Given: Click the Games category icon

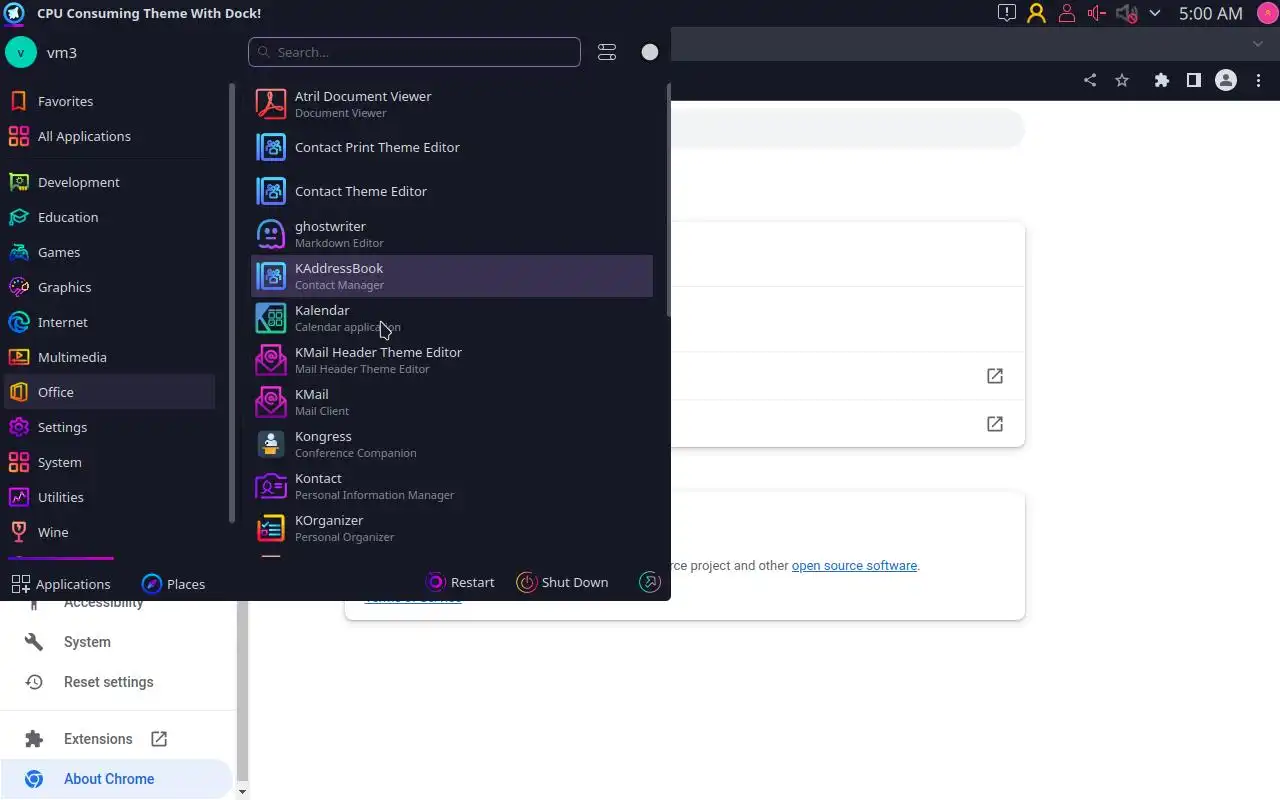Looking at the screenshot, I should [x=19, y=252].
